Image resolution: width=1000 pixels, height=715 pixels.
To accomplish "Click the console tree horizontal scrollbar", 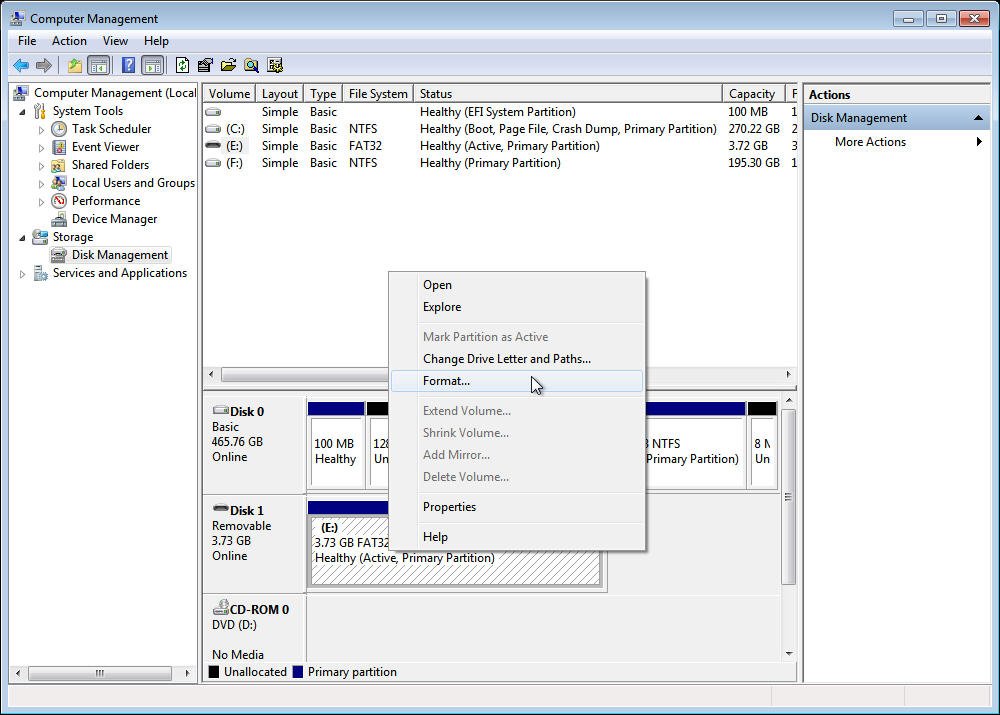I will [100, 673].
